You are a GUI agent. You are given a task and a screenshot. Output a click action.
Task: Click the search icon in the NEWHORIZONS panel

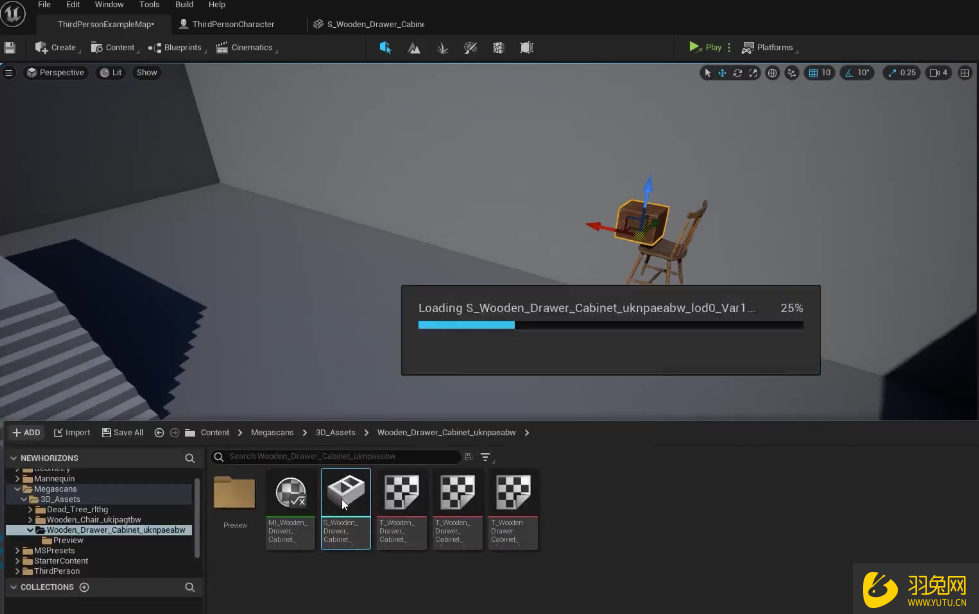point(190,458)
